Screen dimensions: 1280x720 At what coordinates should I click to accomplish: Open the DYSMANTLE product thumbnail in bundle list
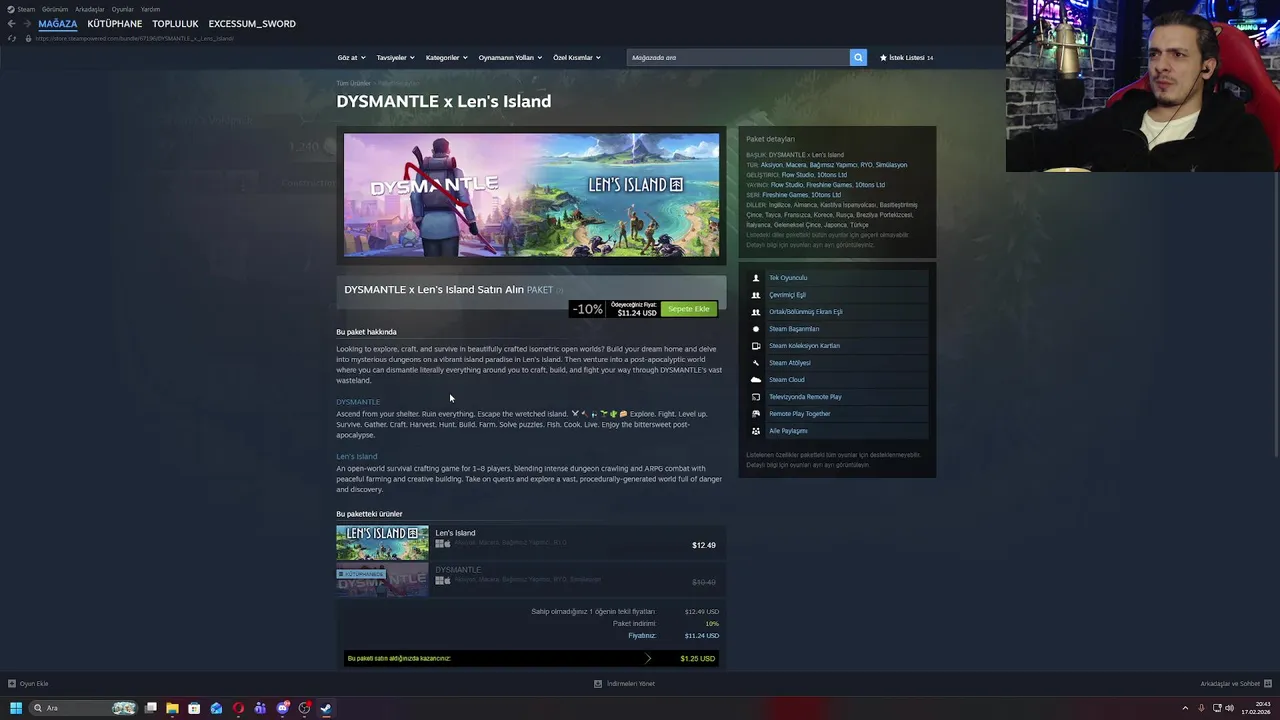click(382, 581)
